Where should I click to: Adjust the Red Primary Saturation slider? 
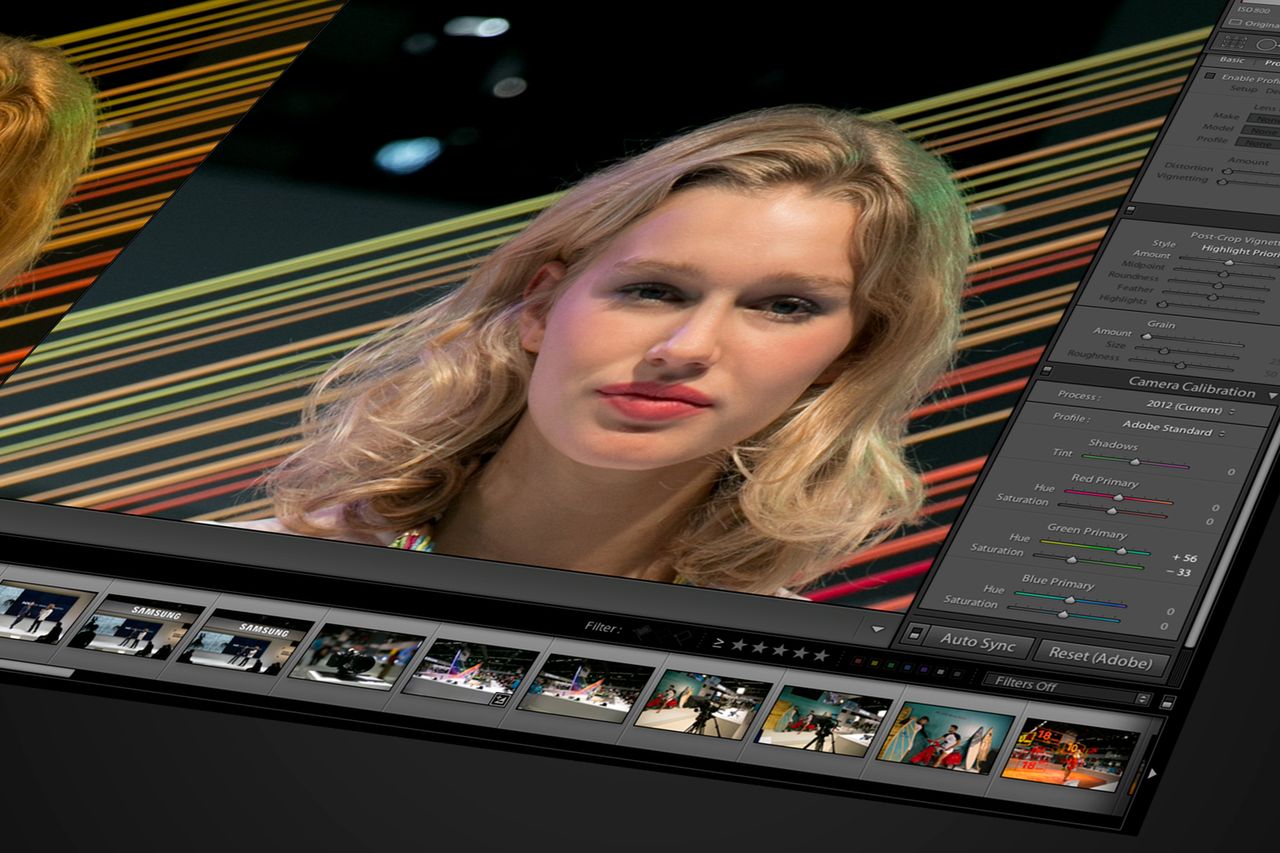pos(1112,510)
